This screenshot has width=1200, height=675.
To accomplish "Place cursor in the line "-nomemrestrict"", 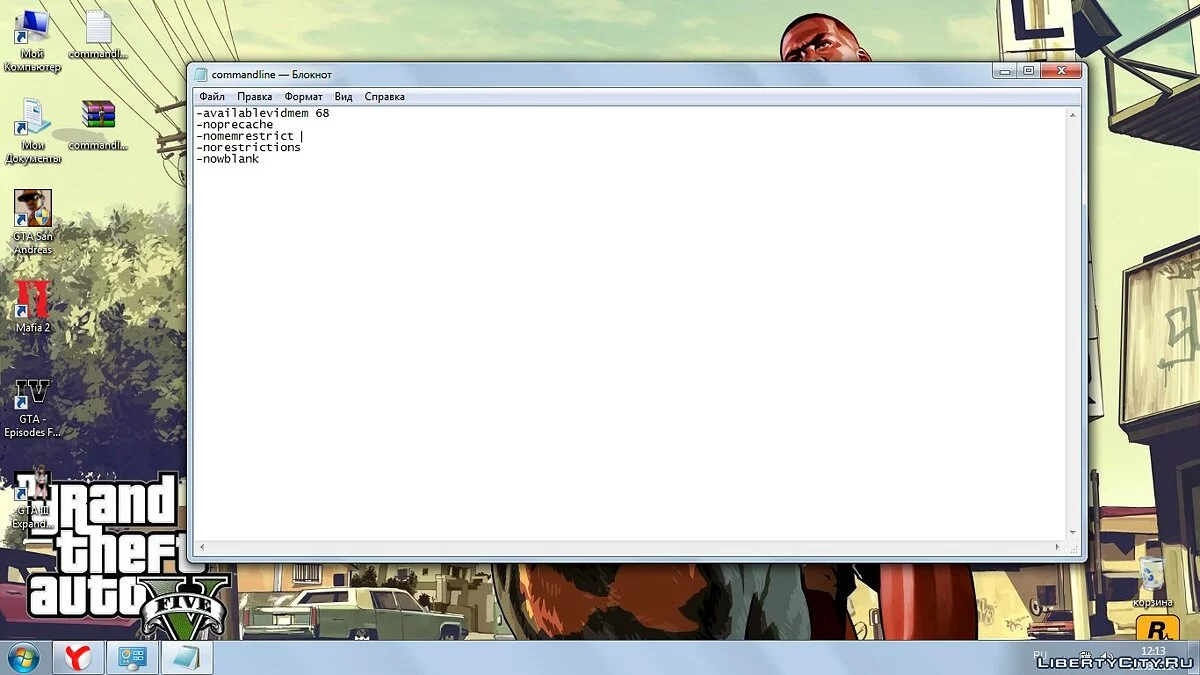I will click(246, 136).
